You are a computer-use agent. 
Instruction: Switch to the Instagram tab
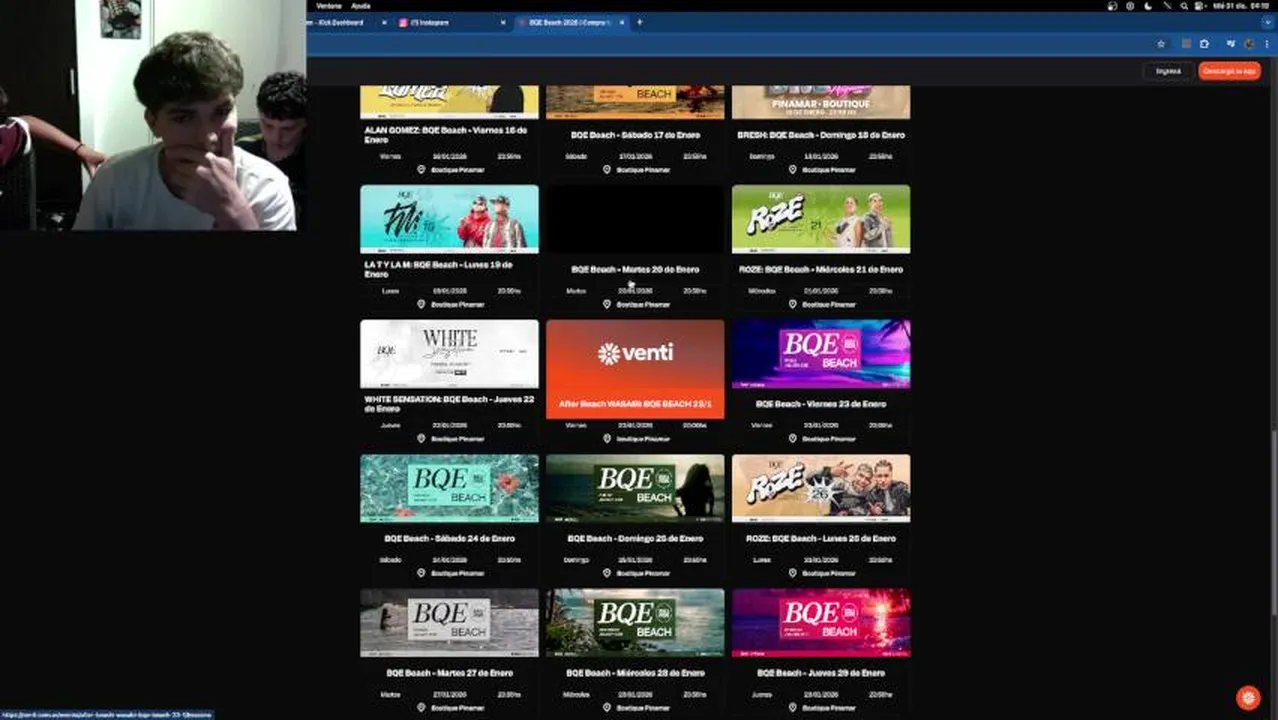(450, 22)
